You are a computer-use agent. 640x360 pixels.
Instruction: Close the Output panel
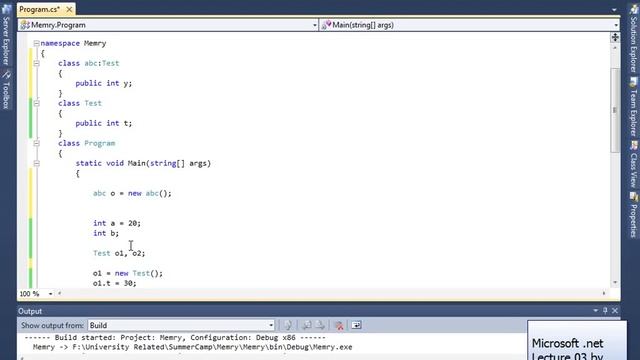(615, 311)
